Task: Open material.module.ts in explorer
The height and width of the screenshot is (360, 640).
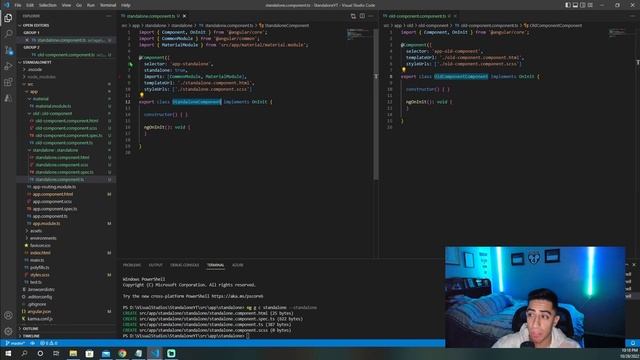Action: 53,106
